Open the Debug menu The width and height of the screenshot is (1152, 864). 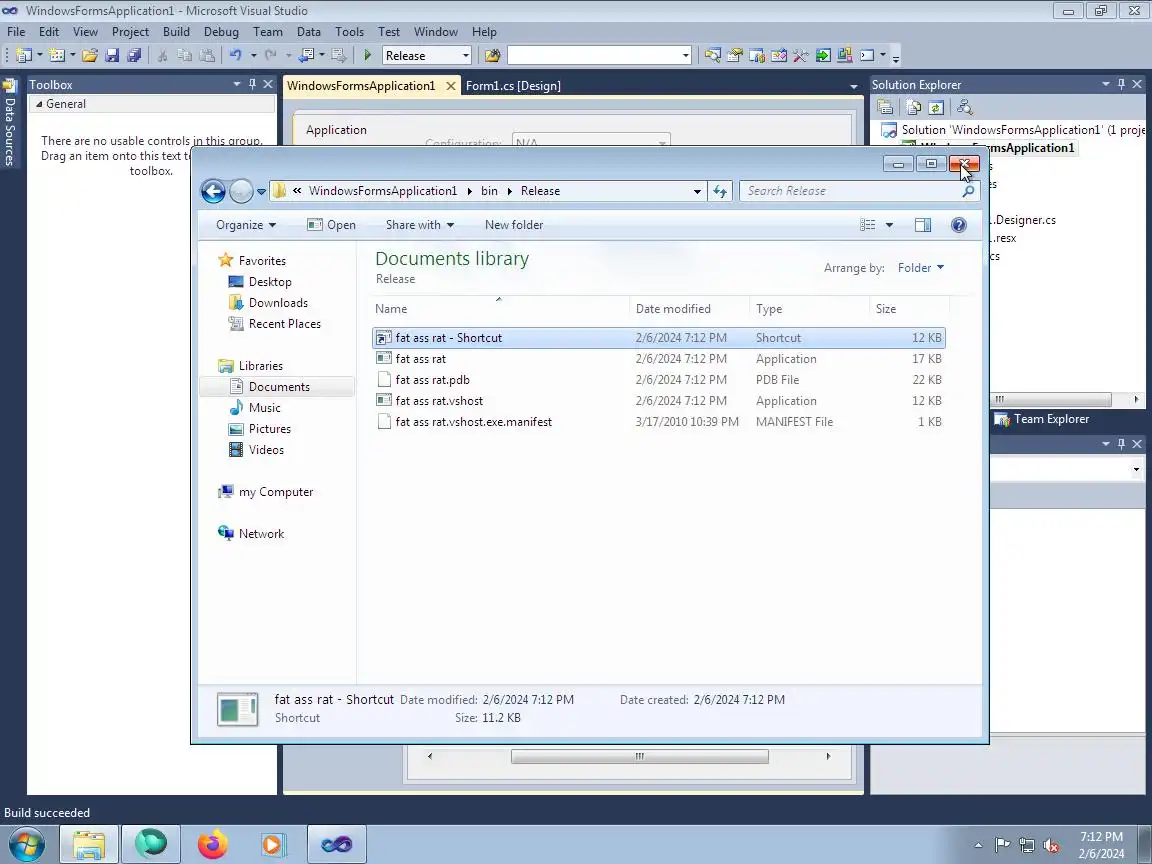coord(221,32)
